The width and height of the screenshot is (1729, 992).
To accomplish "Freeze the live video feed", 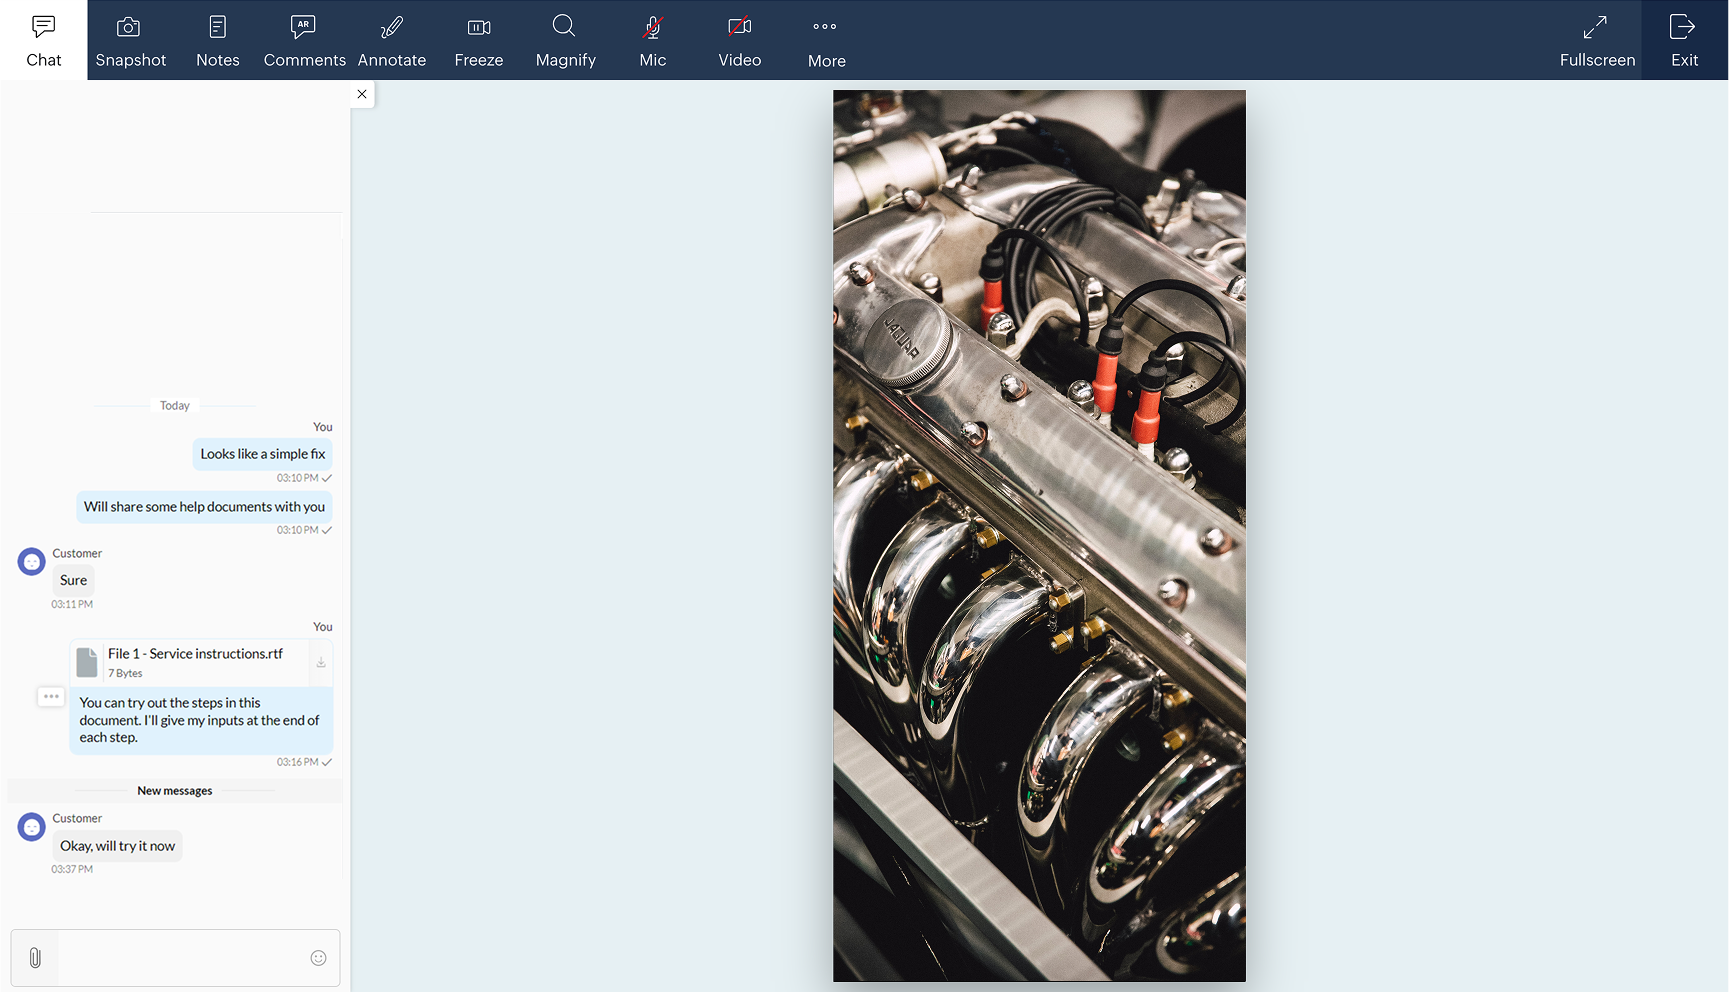I will pos(479,40).
